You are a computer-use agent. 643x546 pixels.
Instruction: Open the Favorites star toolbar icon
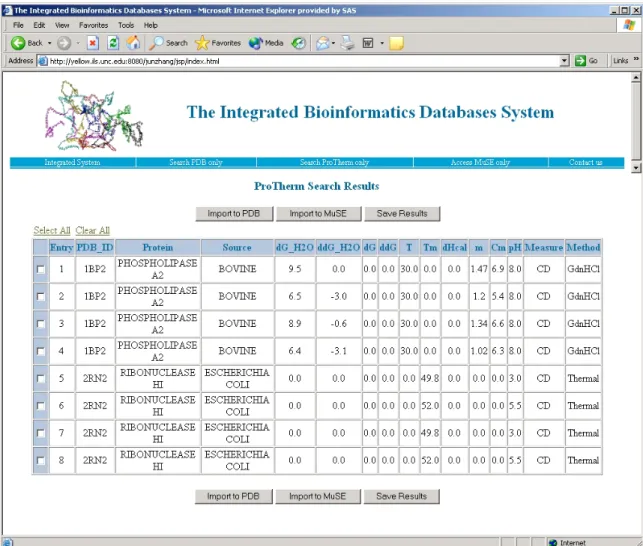pyautogui.click(x=202, y=43)
